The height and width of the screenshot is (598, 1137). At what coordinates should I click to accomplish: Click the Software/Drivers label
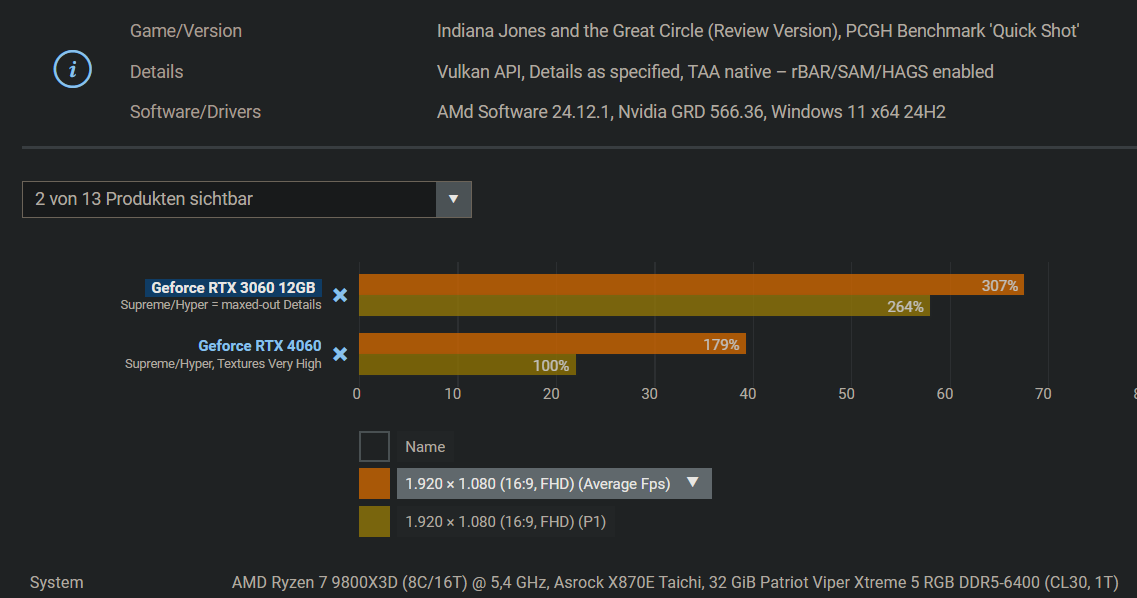pos(195,112)
